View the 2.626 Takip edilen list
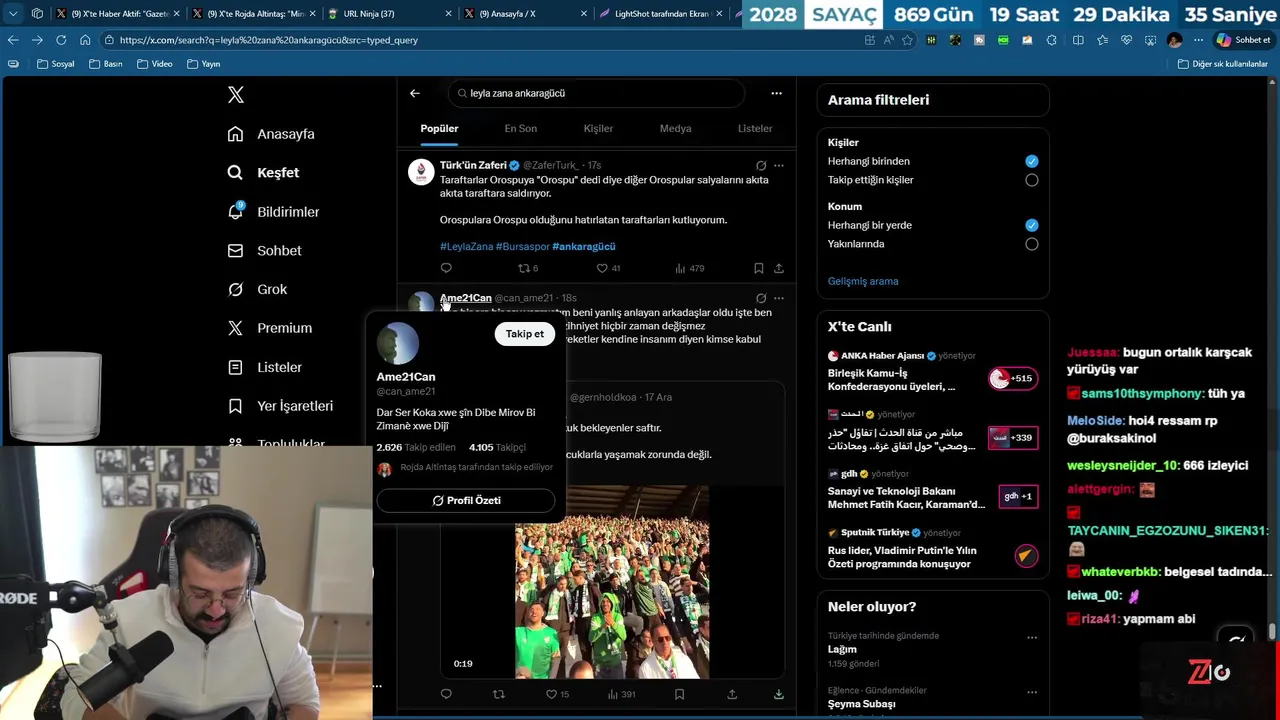1280x720 pixels. click(416, 448)
